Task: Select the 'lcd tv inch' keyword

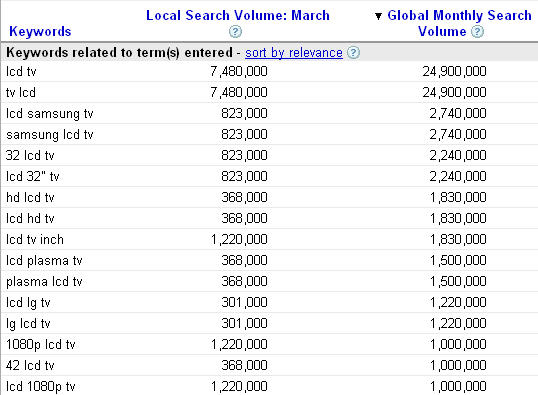Action: pyautogui.click(x=35, y=239)
